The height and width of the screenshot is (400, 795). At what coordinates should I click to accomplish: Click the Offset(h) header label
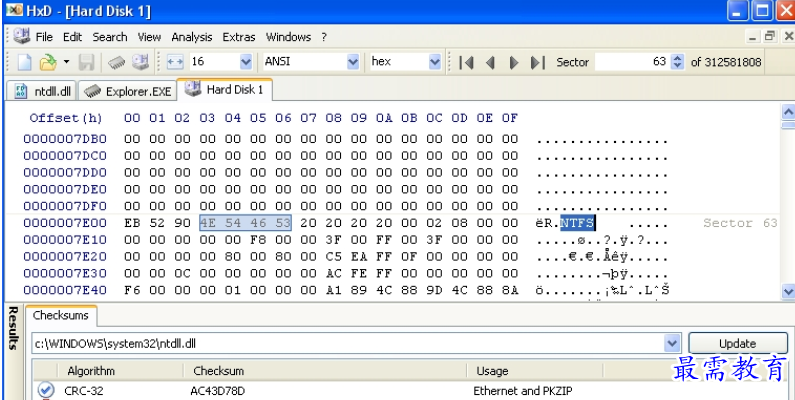pos(66,118)
